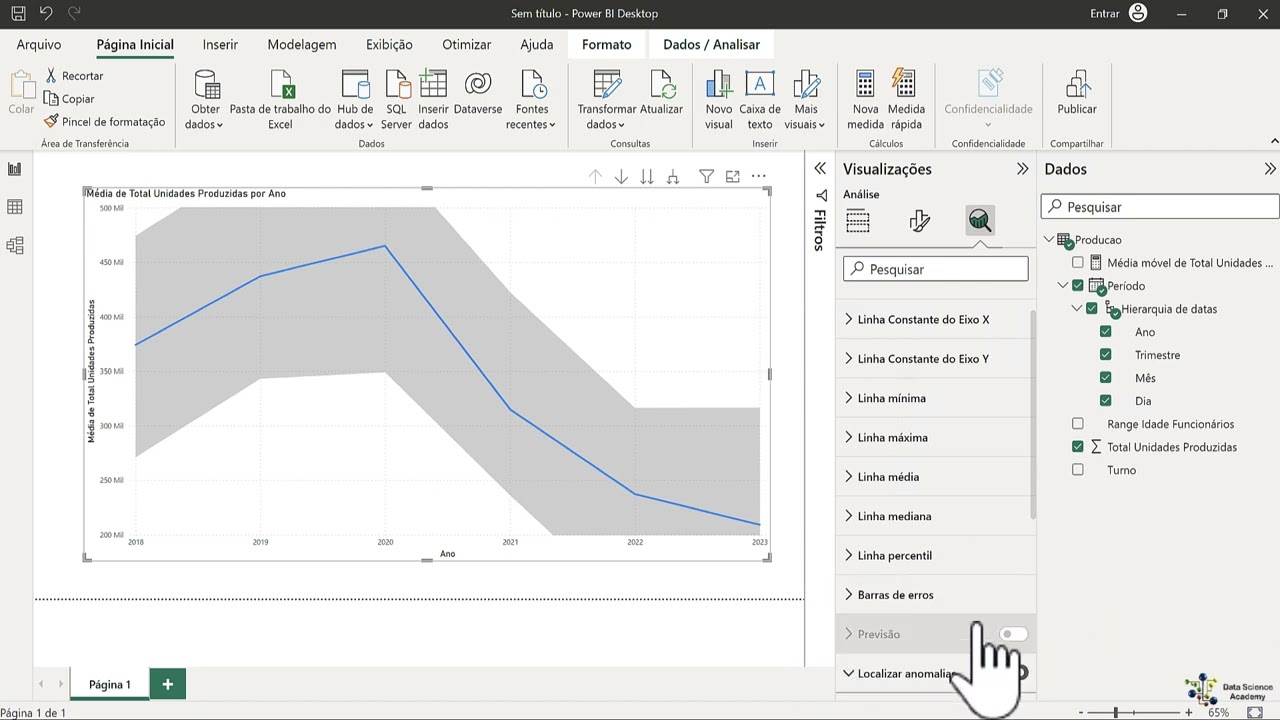Viewport: 1280px width, 720px height.
Task: Collapse the Dados pane
Action: pos(1270,169)
